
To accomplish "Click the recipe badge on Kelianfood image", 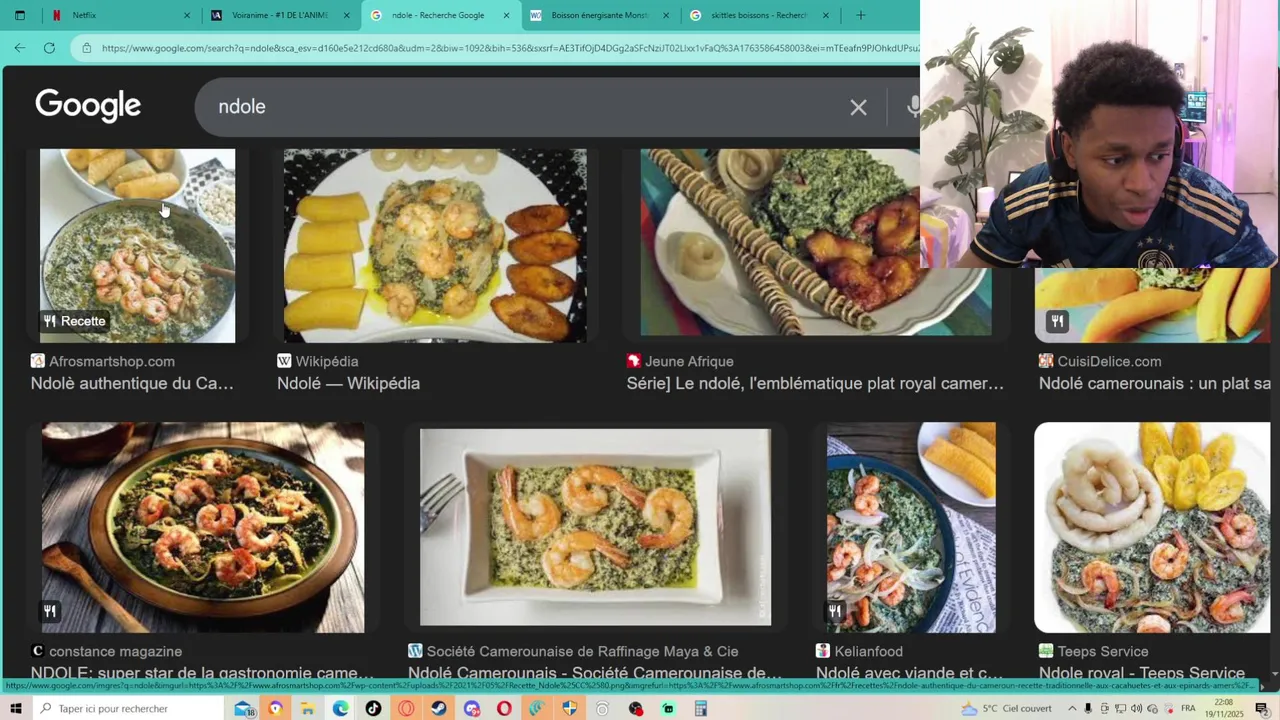I will click(835, 611).
